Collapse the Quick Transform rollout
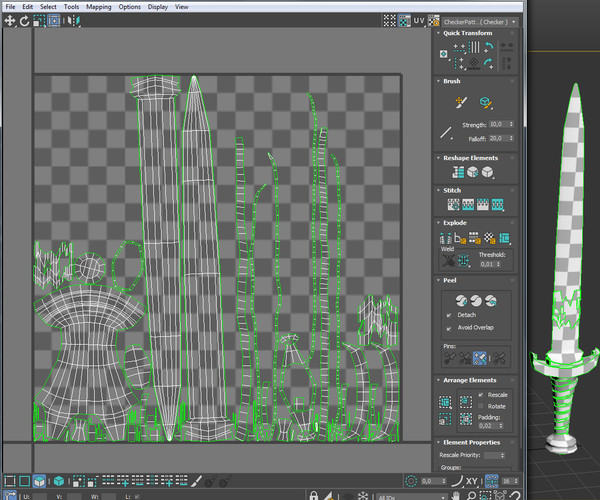Viewport: 600px width, 500px height. click(439, 33)
